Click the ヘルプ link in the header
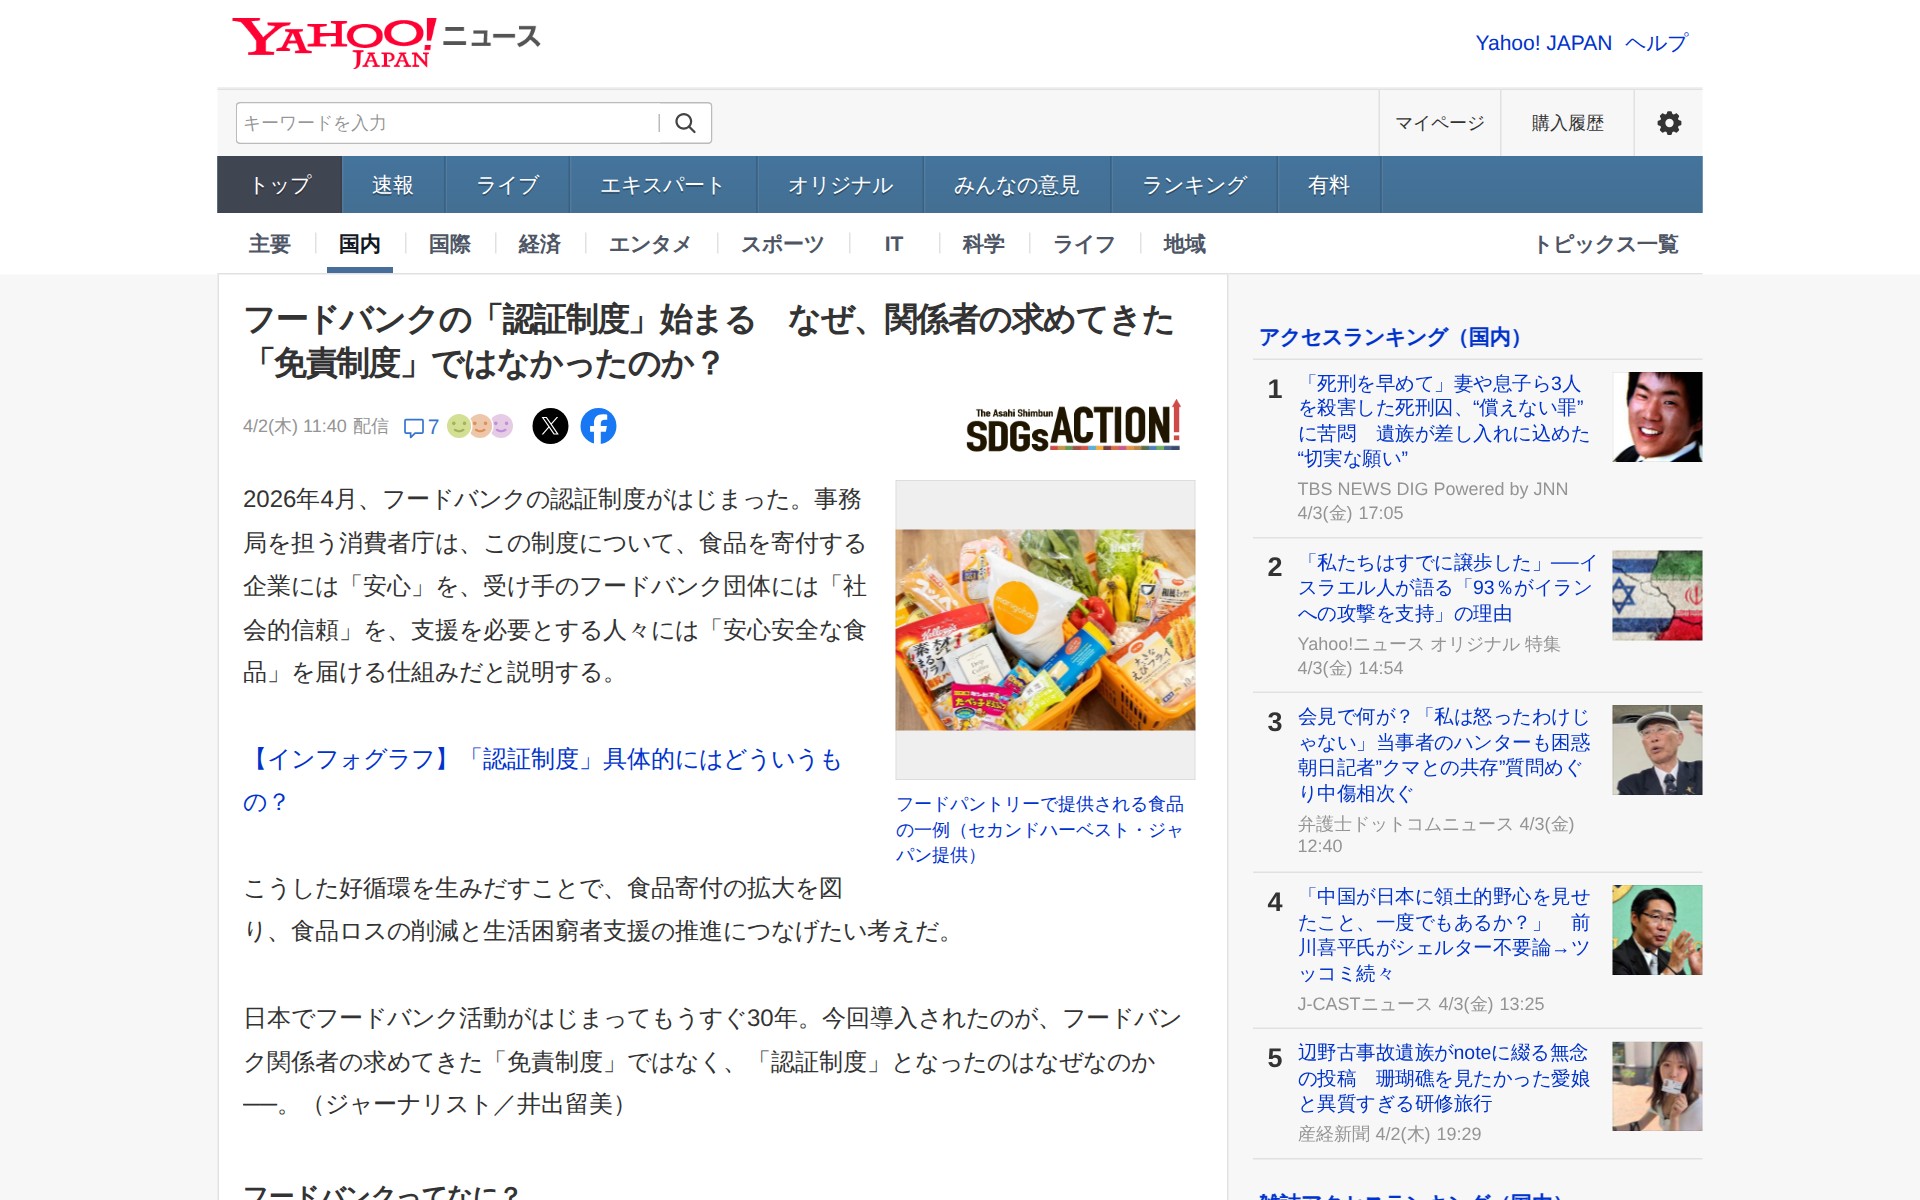This screenshot has height=1200, width=1920. [1656, 43]
